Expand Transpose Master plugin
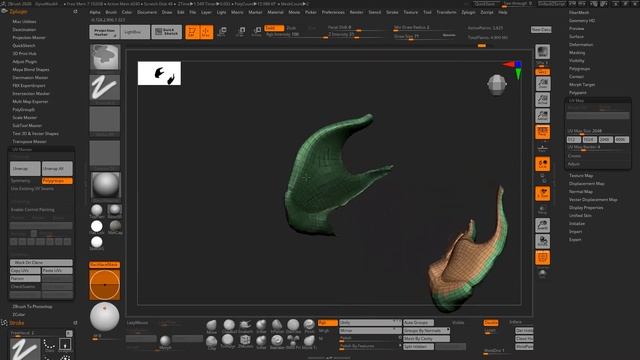This screenshot has height=360, width=640. coord(29,142)
